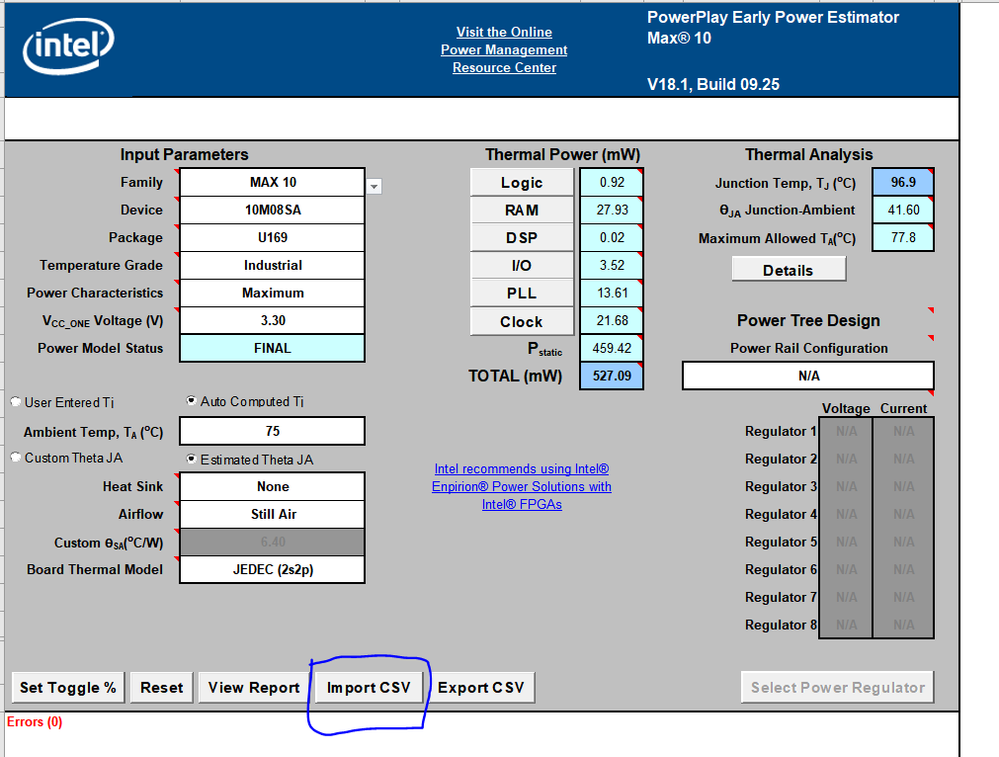Screen dimensions: 999x757
Task: Click the Power Model Status FINAL cell
Action: 273,349
